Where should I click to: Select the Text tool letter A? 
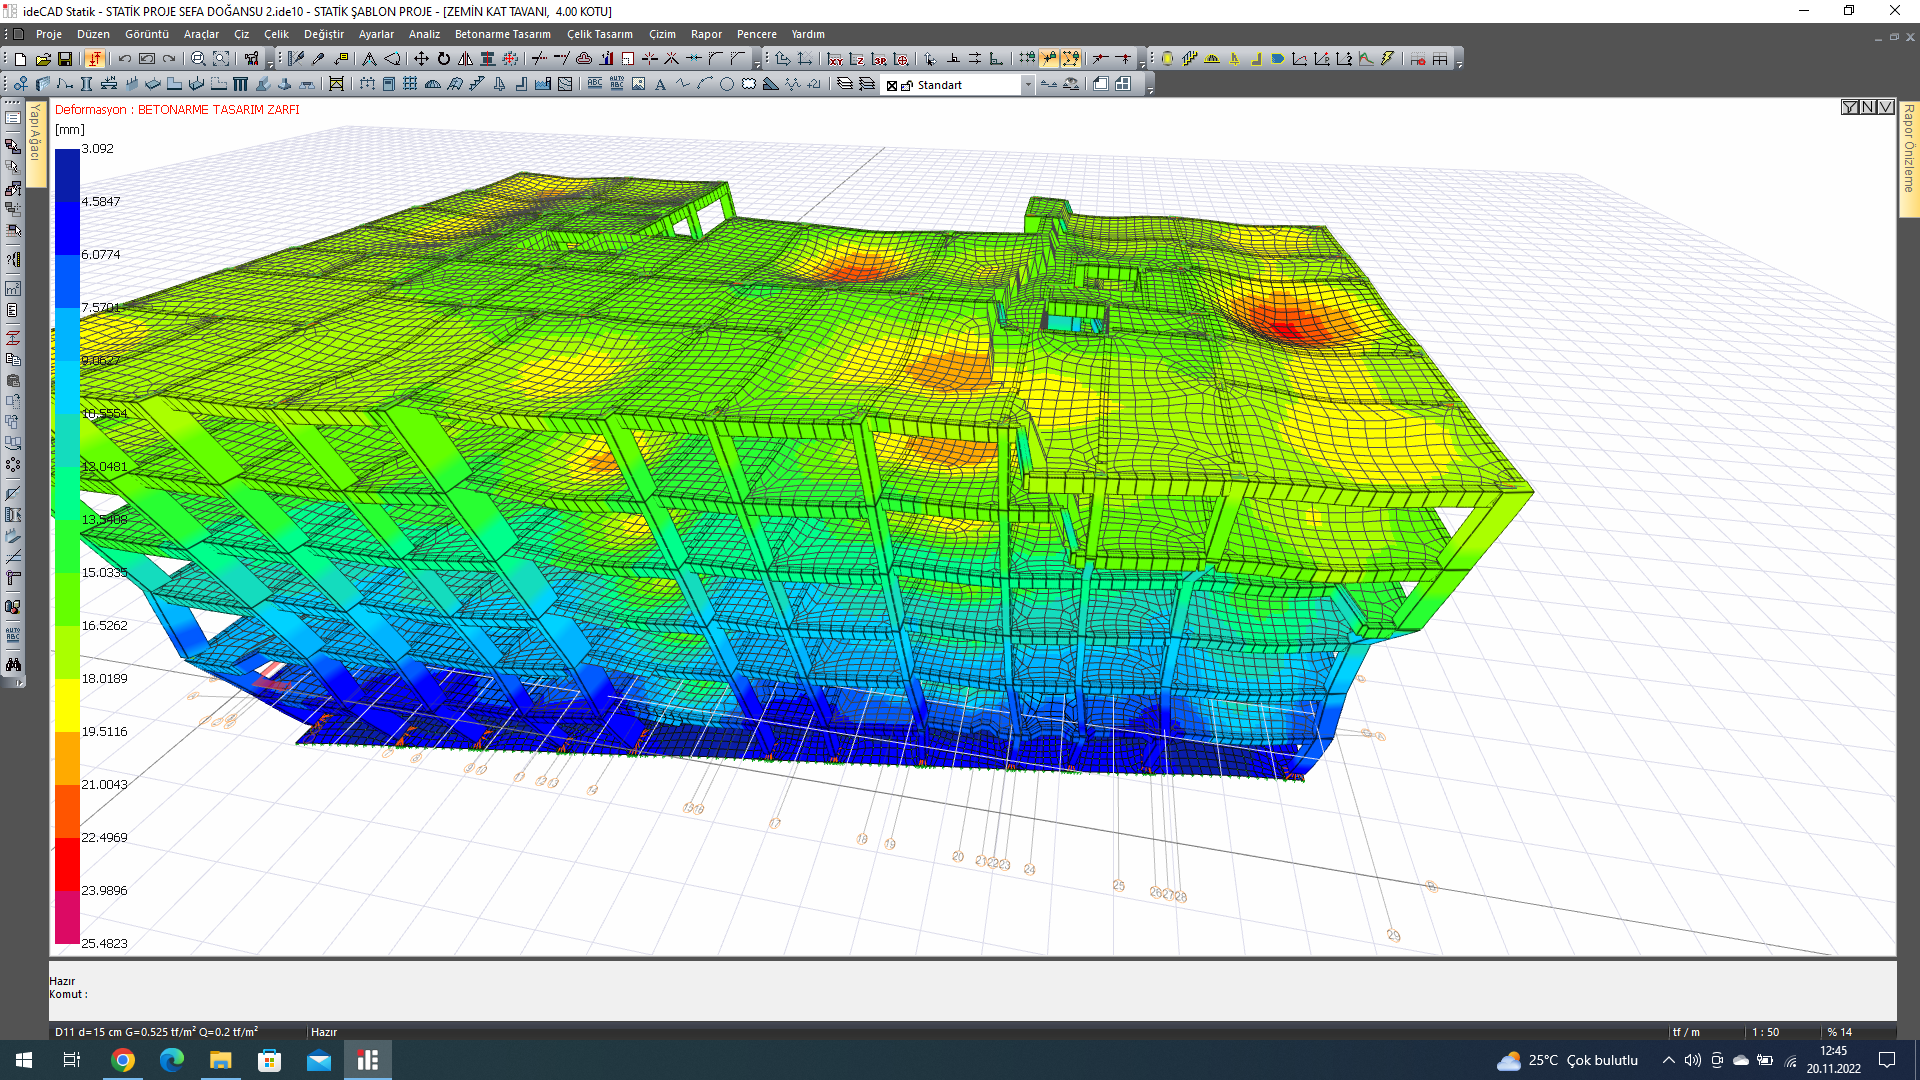[x=660, y=85]
